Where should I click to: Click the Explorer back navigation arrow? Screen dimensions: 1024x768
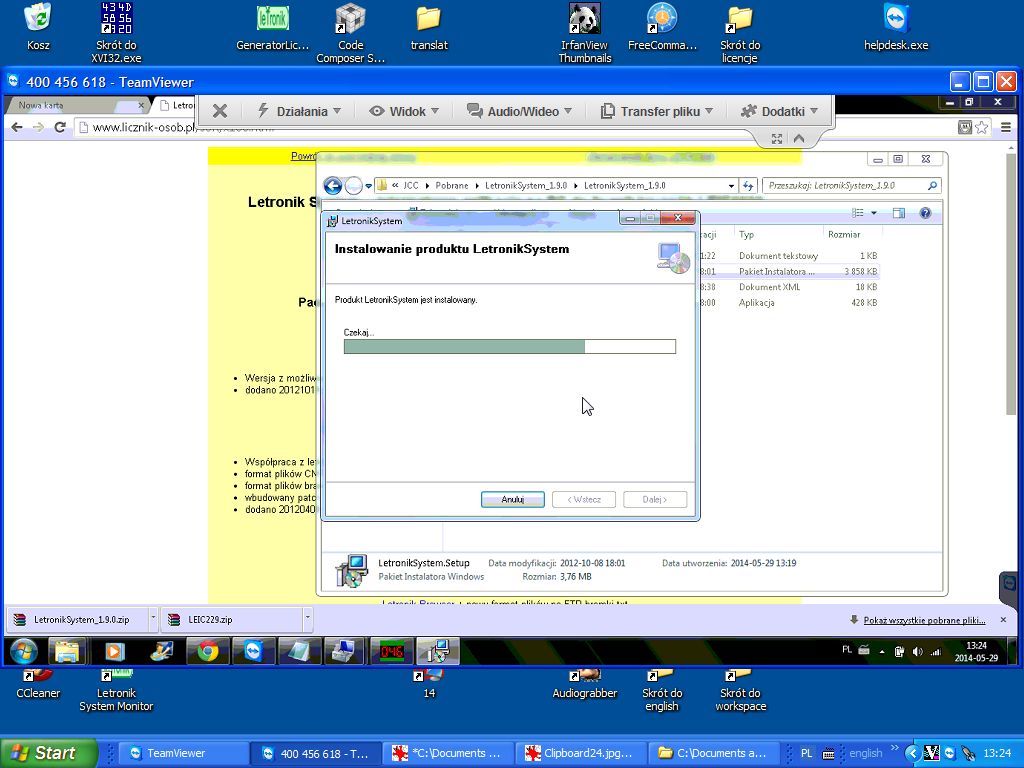[x=333, y=186]
